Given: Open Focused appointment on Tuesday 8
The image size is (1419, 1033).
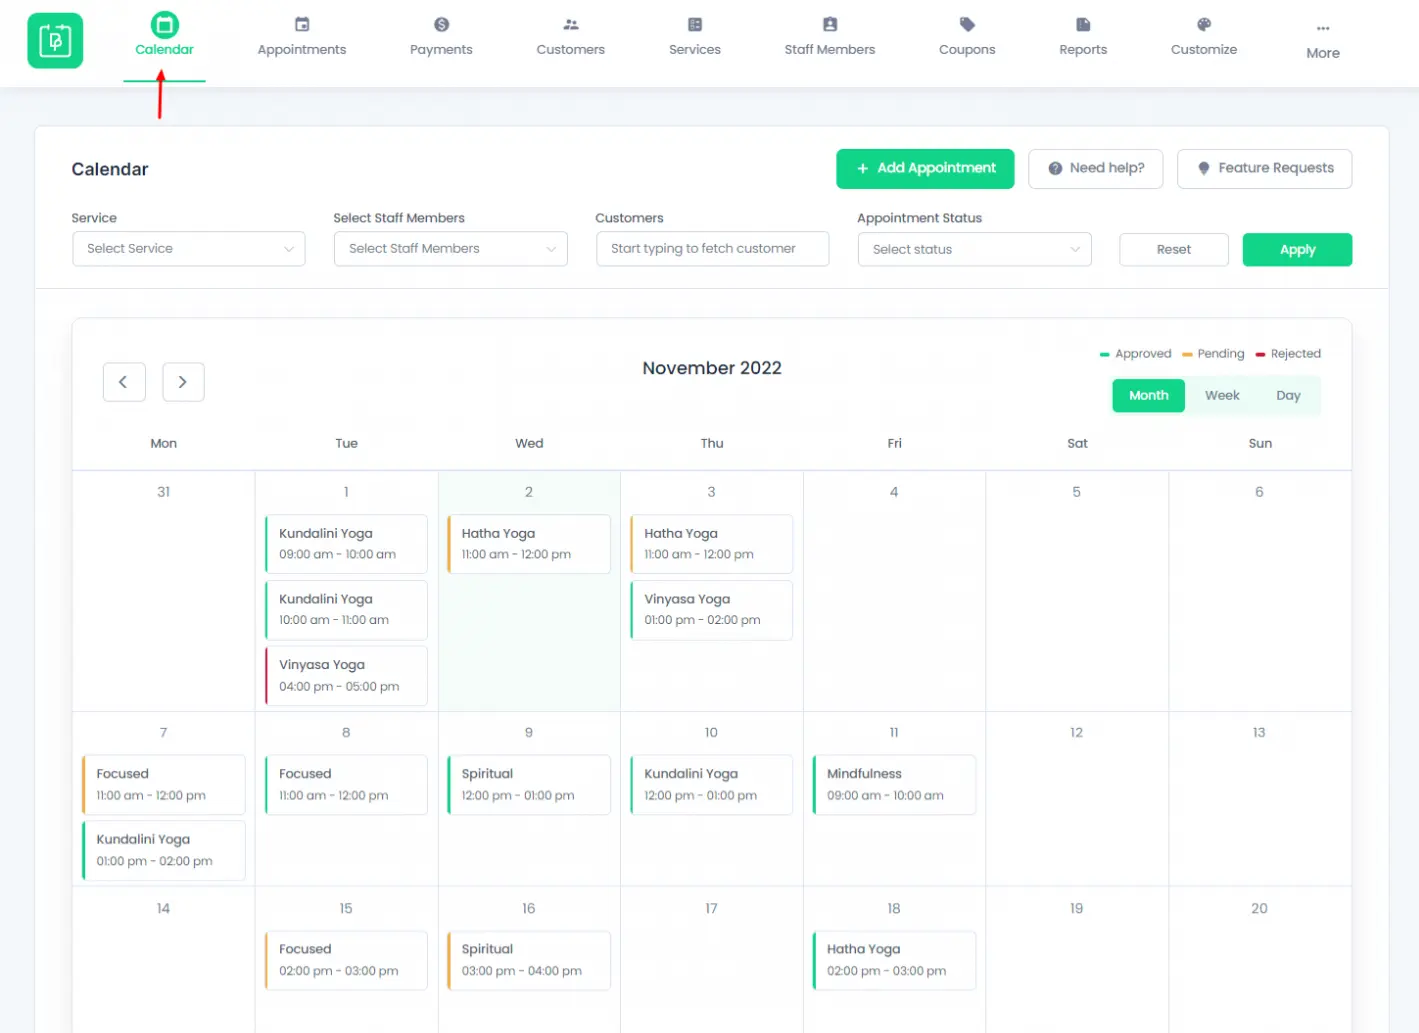Looking at the screenshot, I should 346,785.
